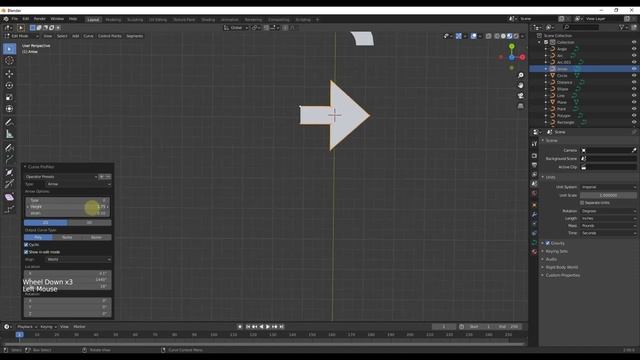Open the File menu
The height and width of the screenshot is (360, 640).
coord(15,19)
